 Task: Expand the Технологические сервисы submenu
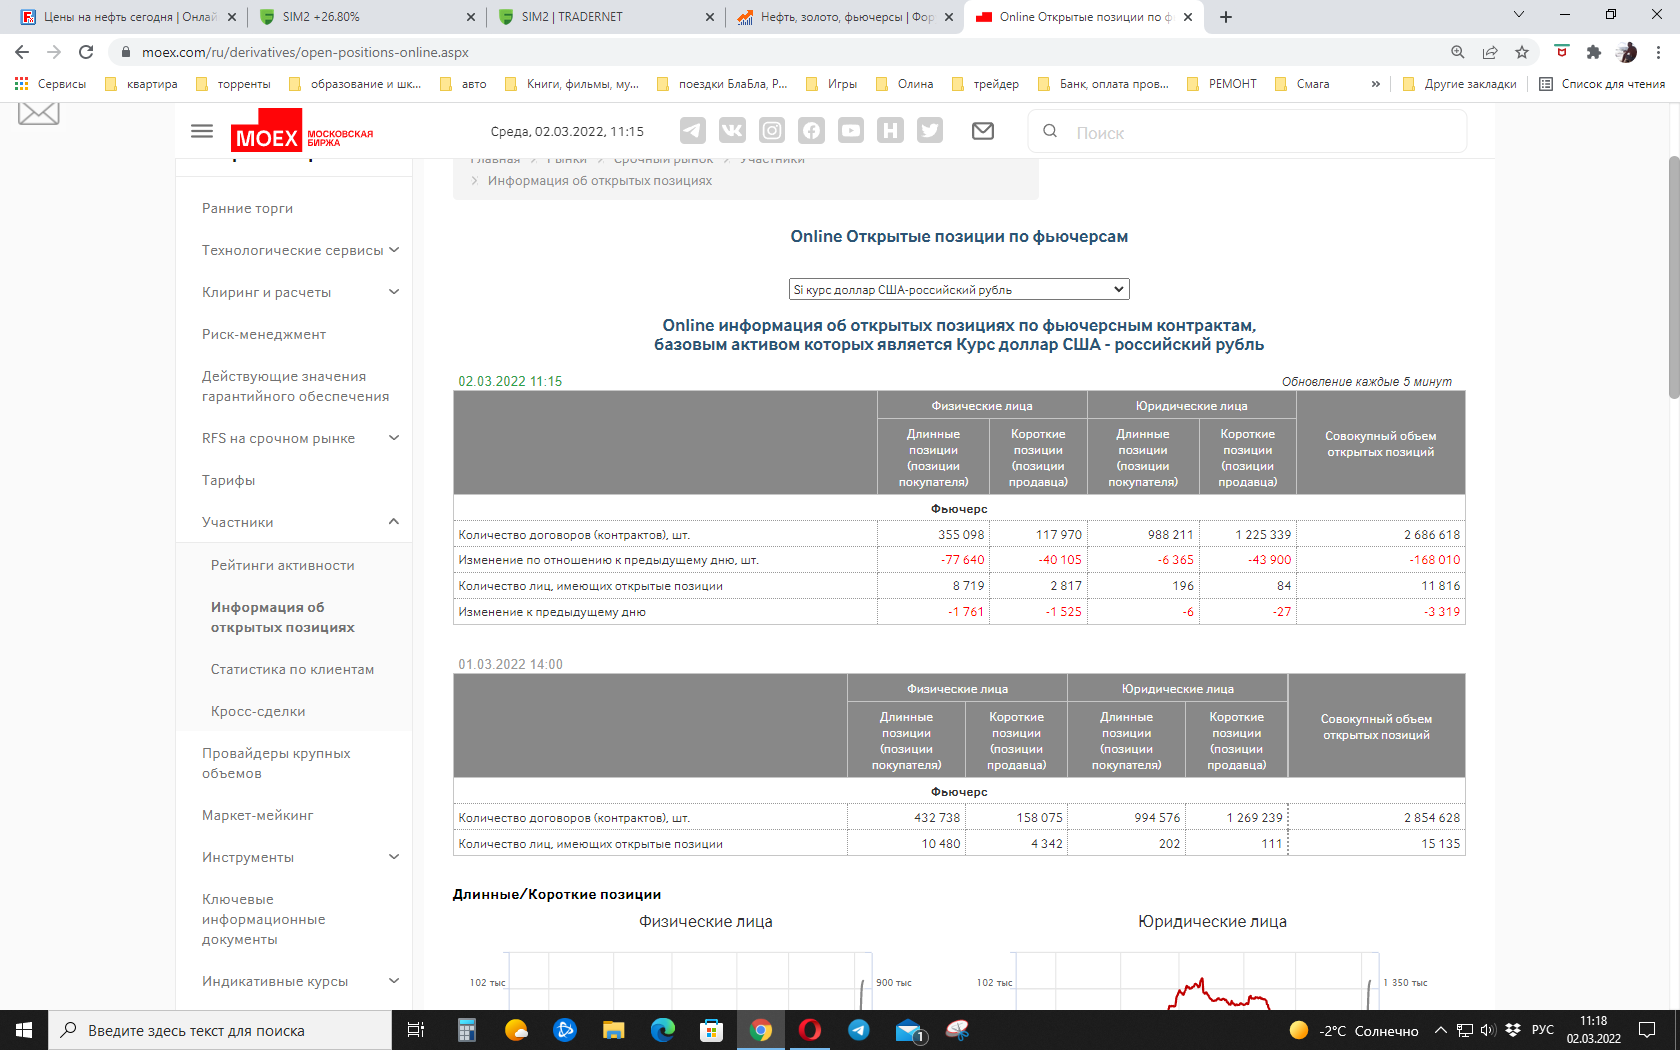click(394, 250)
